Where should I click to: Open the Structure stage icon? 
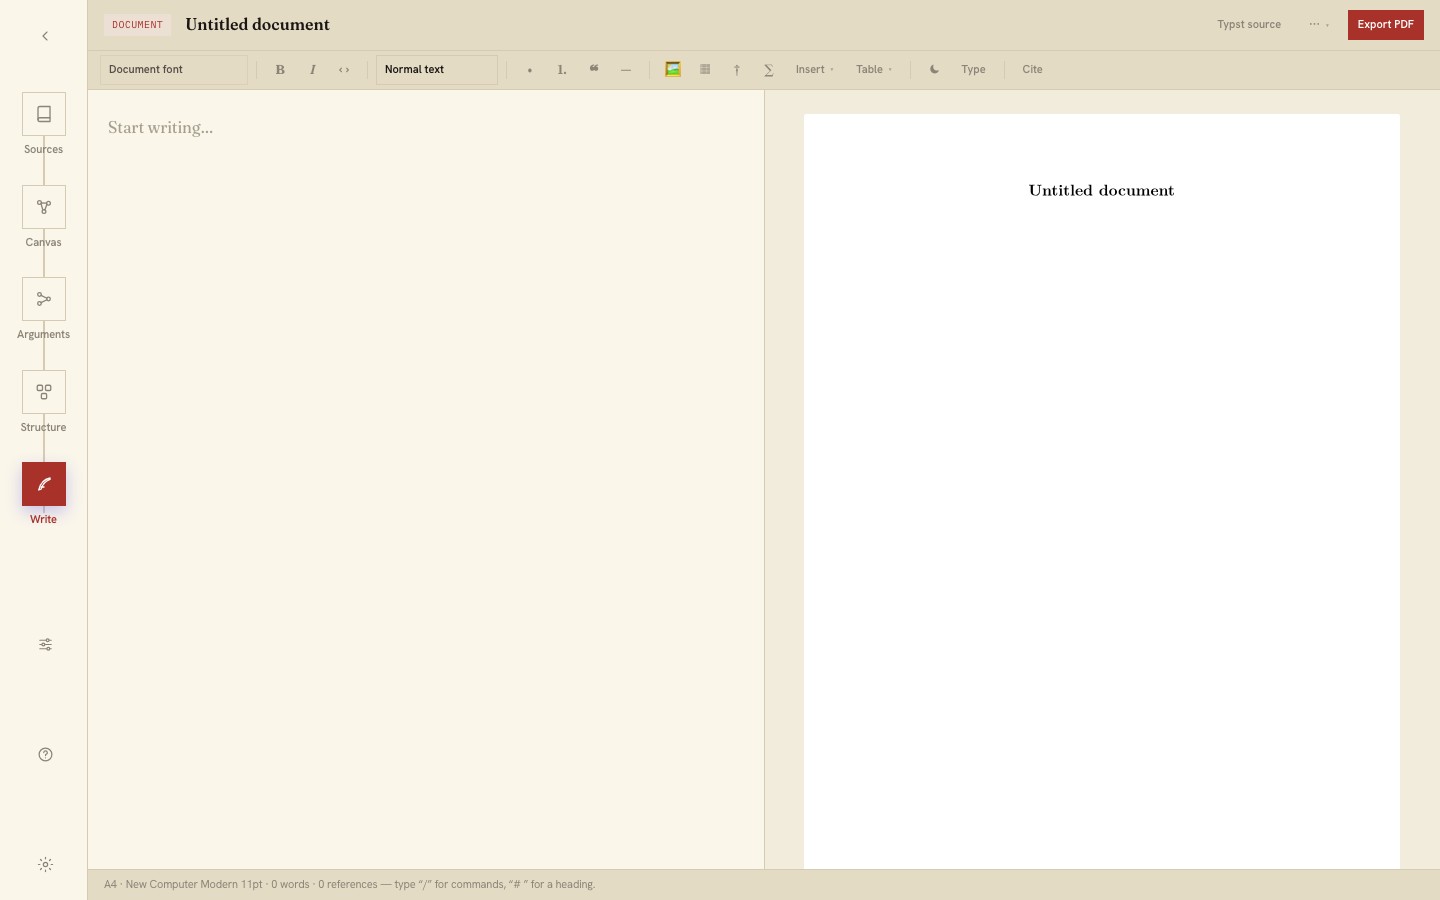[44, 392]
